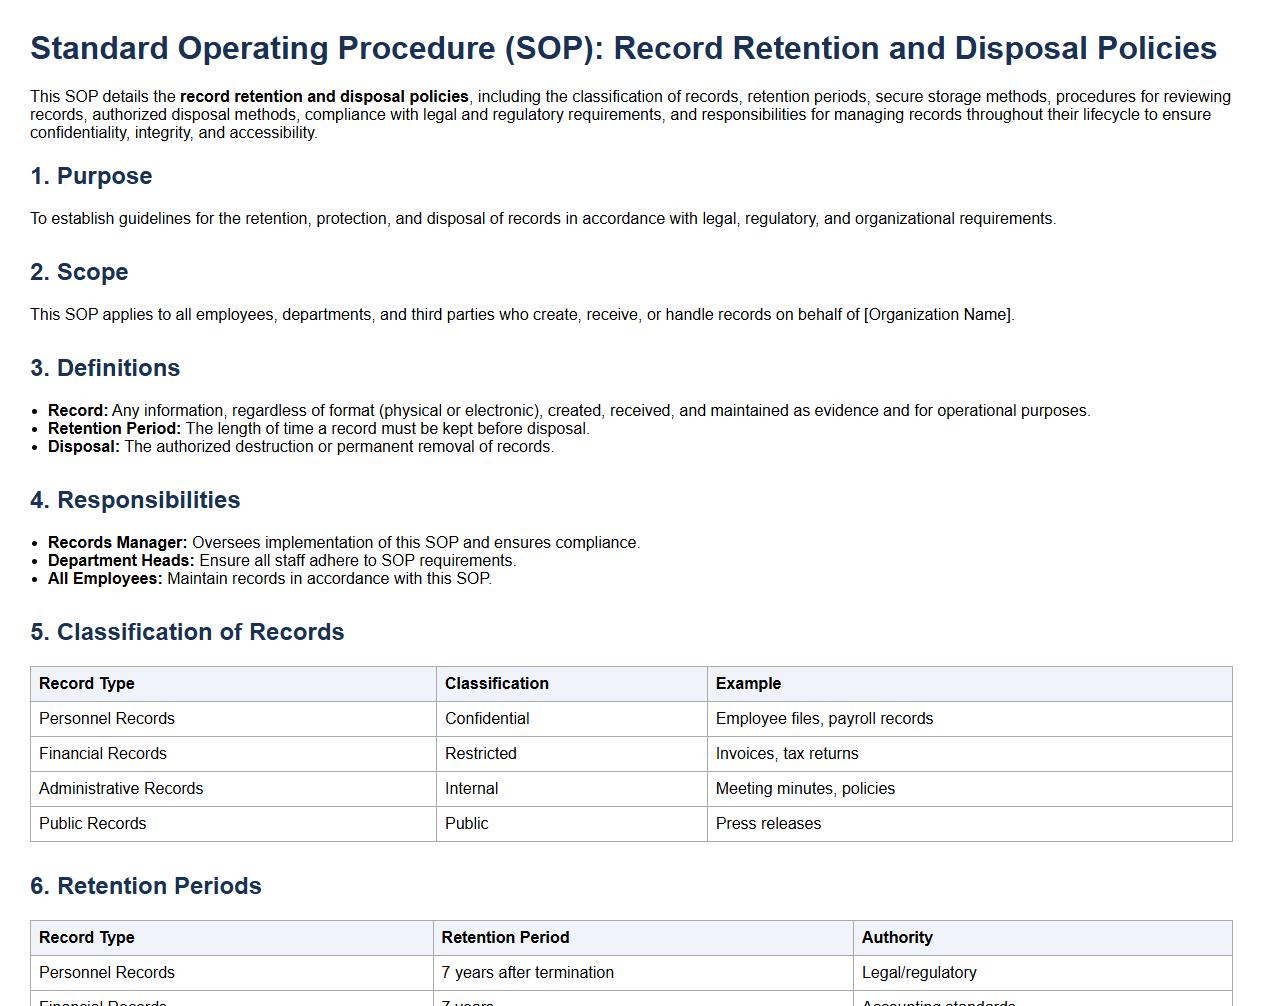Click the '2. Scope' heading
Screen dimensions: 1263x1006
click(x=79, y=272)
